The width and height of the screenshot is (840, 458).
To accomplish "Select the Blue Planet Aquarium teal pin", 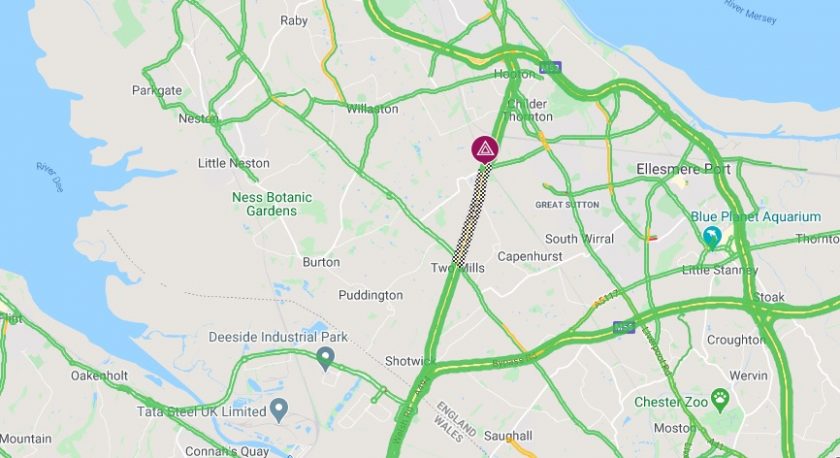I will (x=711, y=238).
